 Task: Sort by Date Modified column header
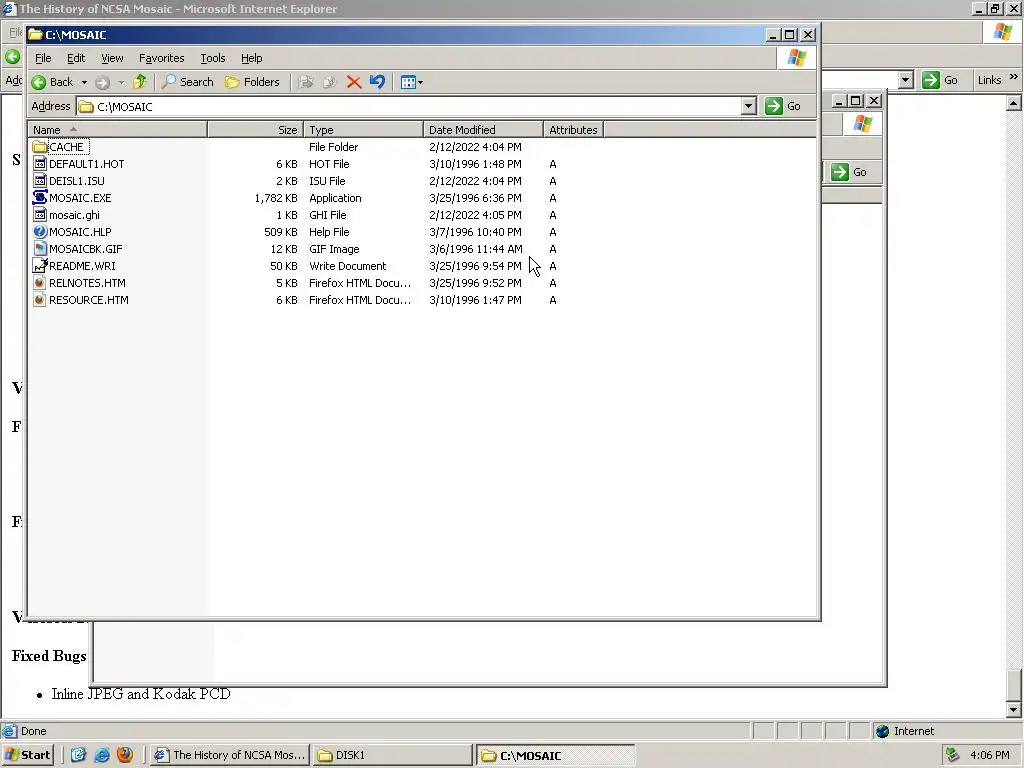[x=483, y=130]
